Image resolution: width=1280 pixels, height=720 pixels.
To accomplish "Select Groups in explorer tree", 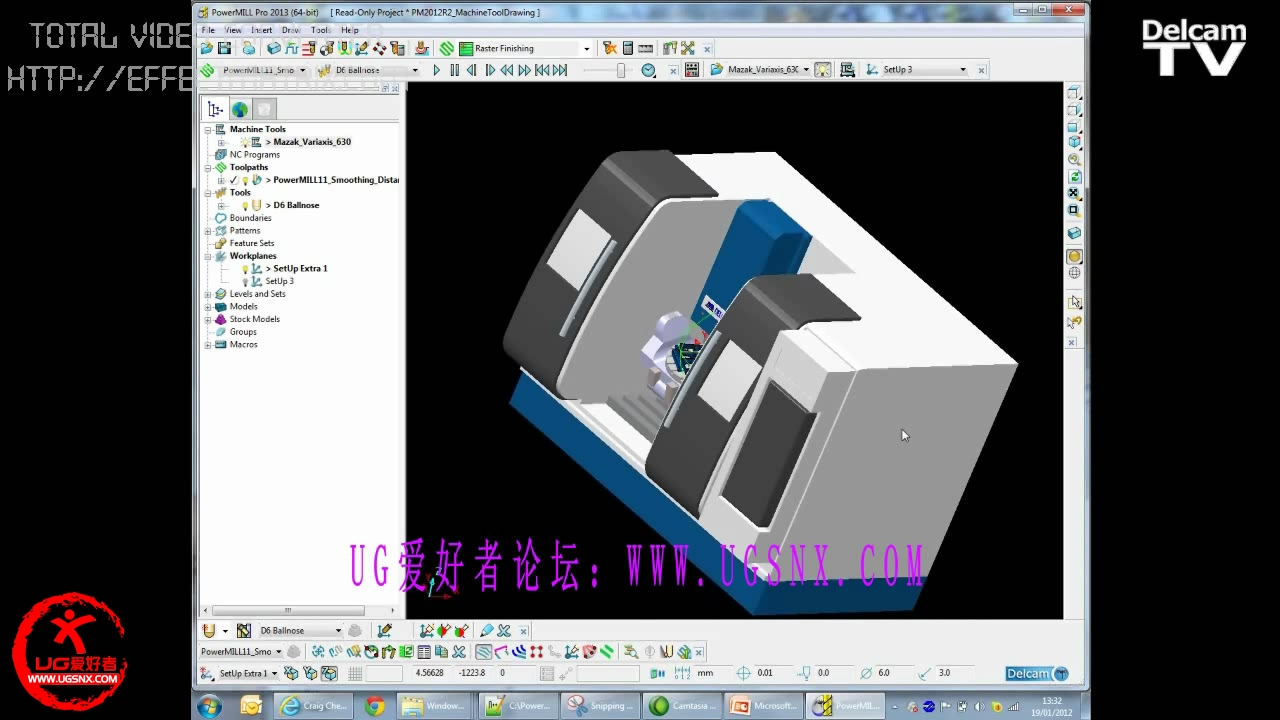I will tap(242, 332).
